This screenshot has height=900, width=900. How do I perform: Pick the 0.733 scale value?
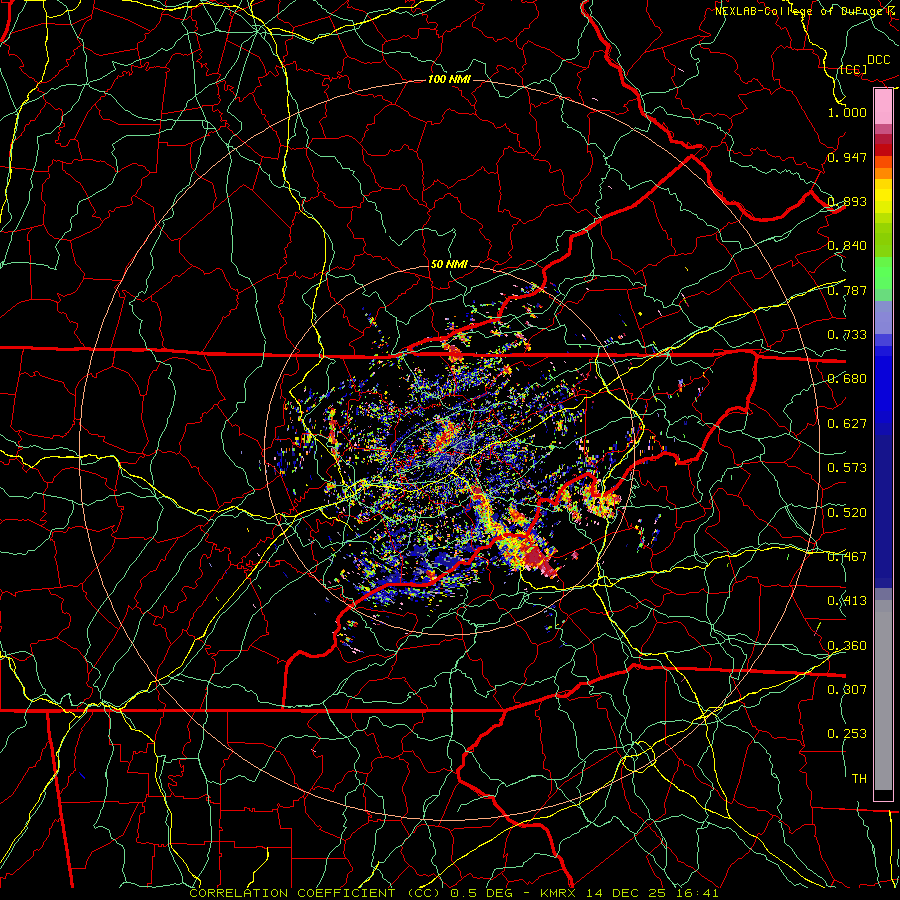click(847, 335)
